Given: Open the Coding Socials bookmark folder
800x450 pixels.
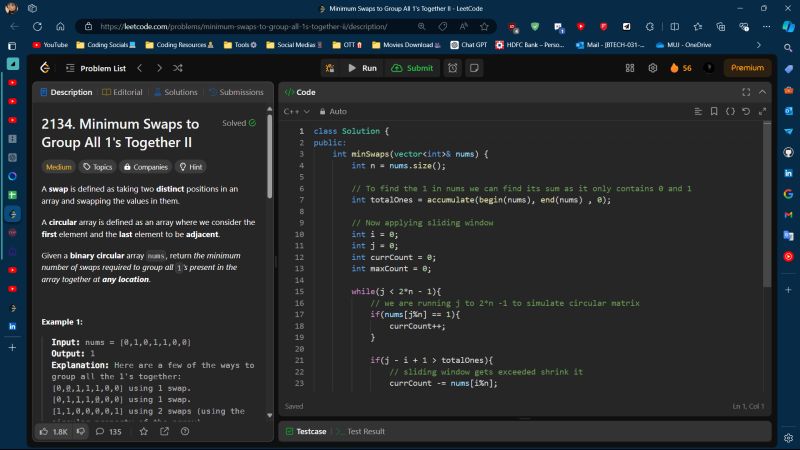Looking at the screenshot, I should (106, 45).
